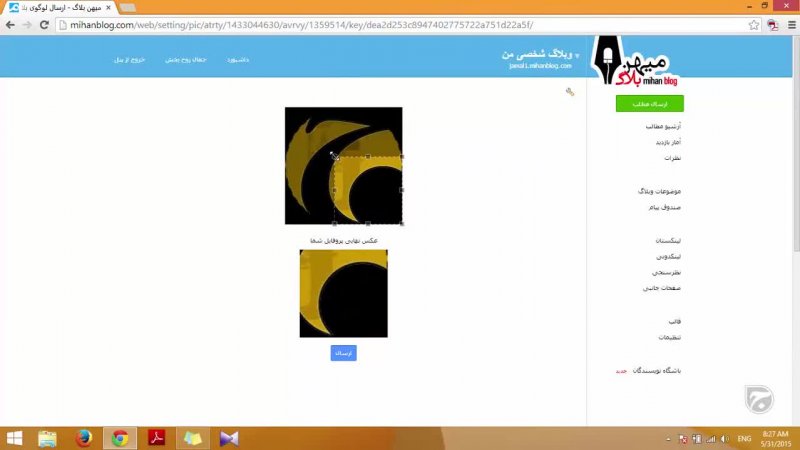Click the ENG language indicator
Image resolution: width=800 pixels, height=450 pixels.
coord(744,439)
